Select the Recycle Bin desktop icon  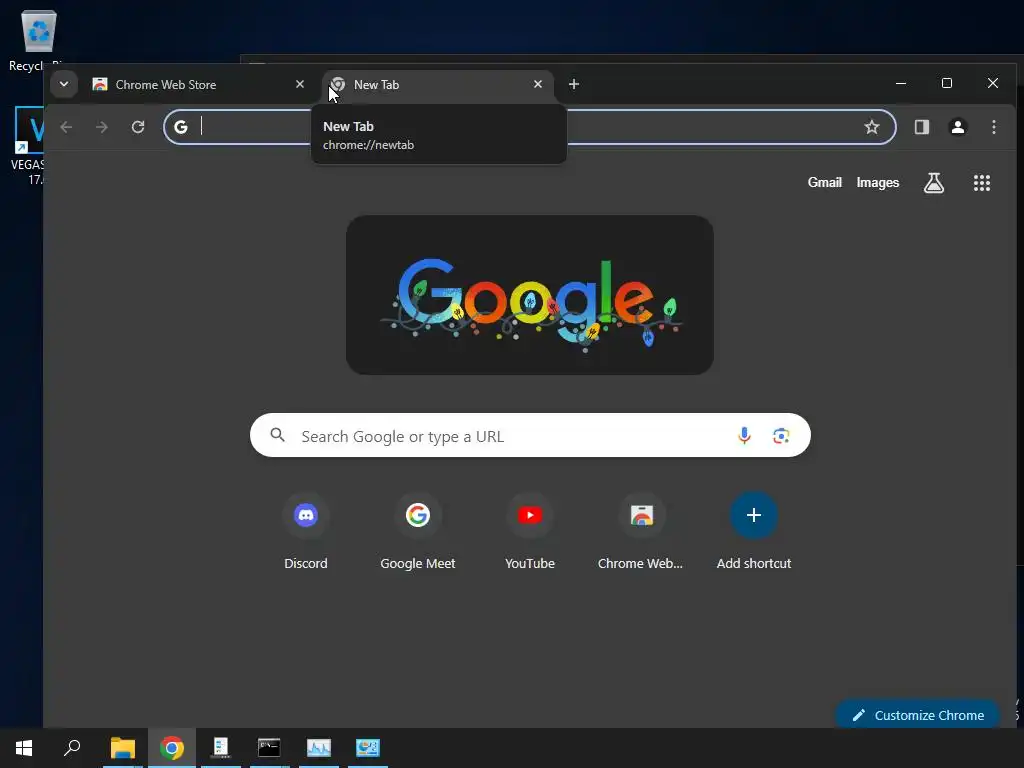coord(37,40)
